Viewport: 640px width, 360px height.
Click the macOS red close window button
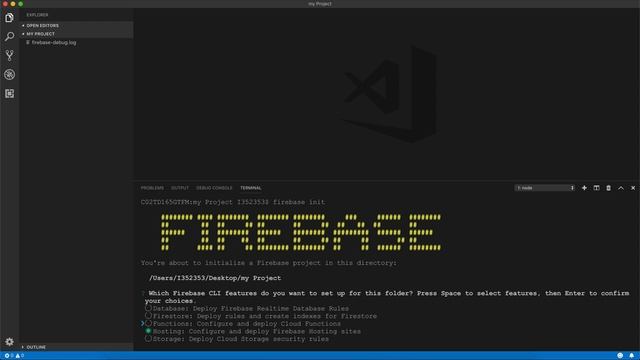point(5,4)
